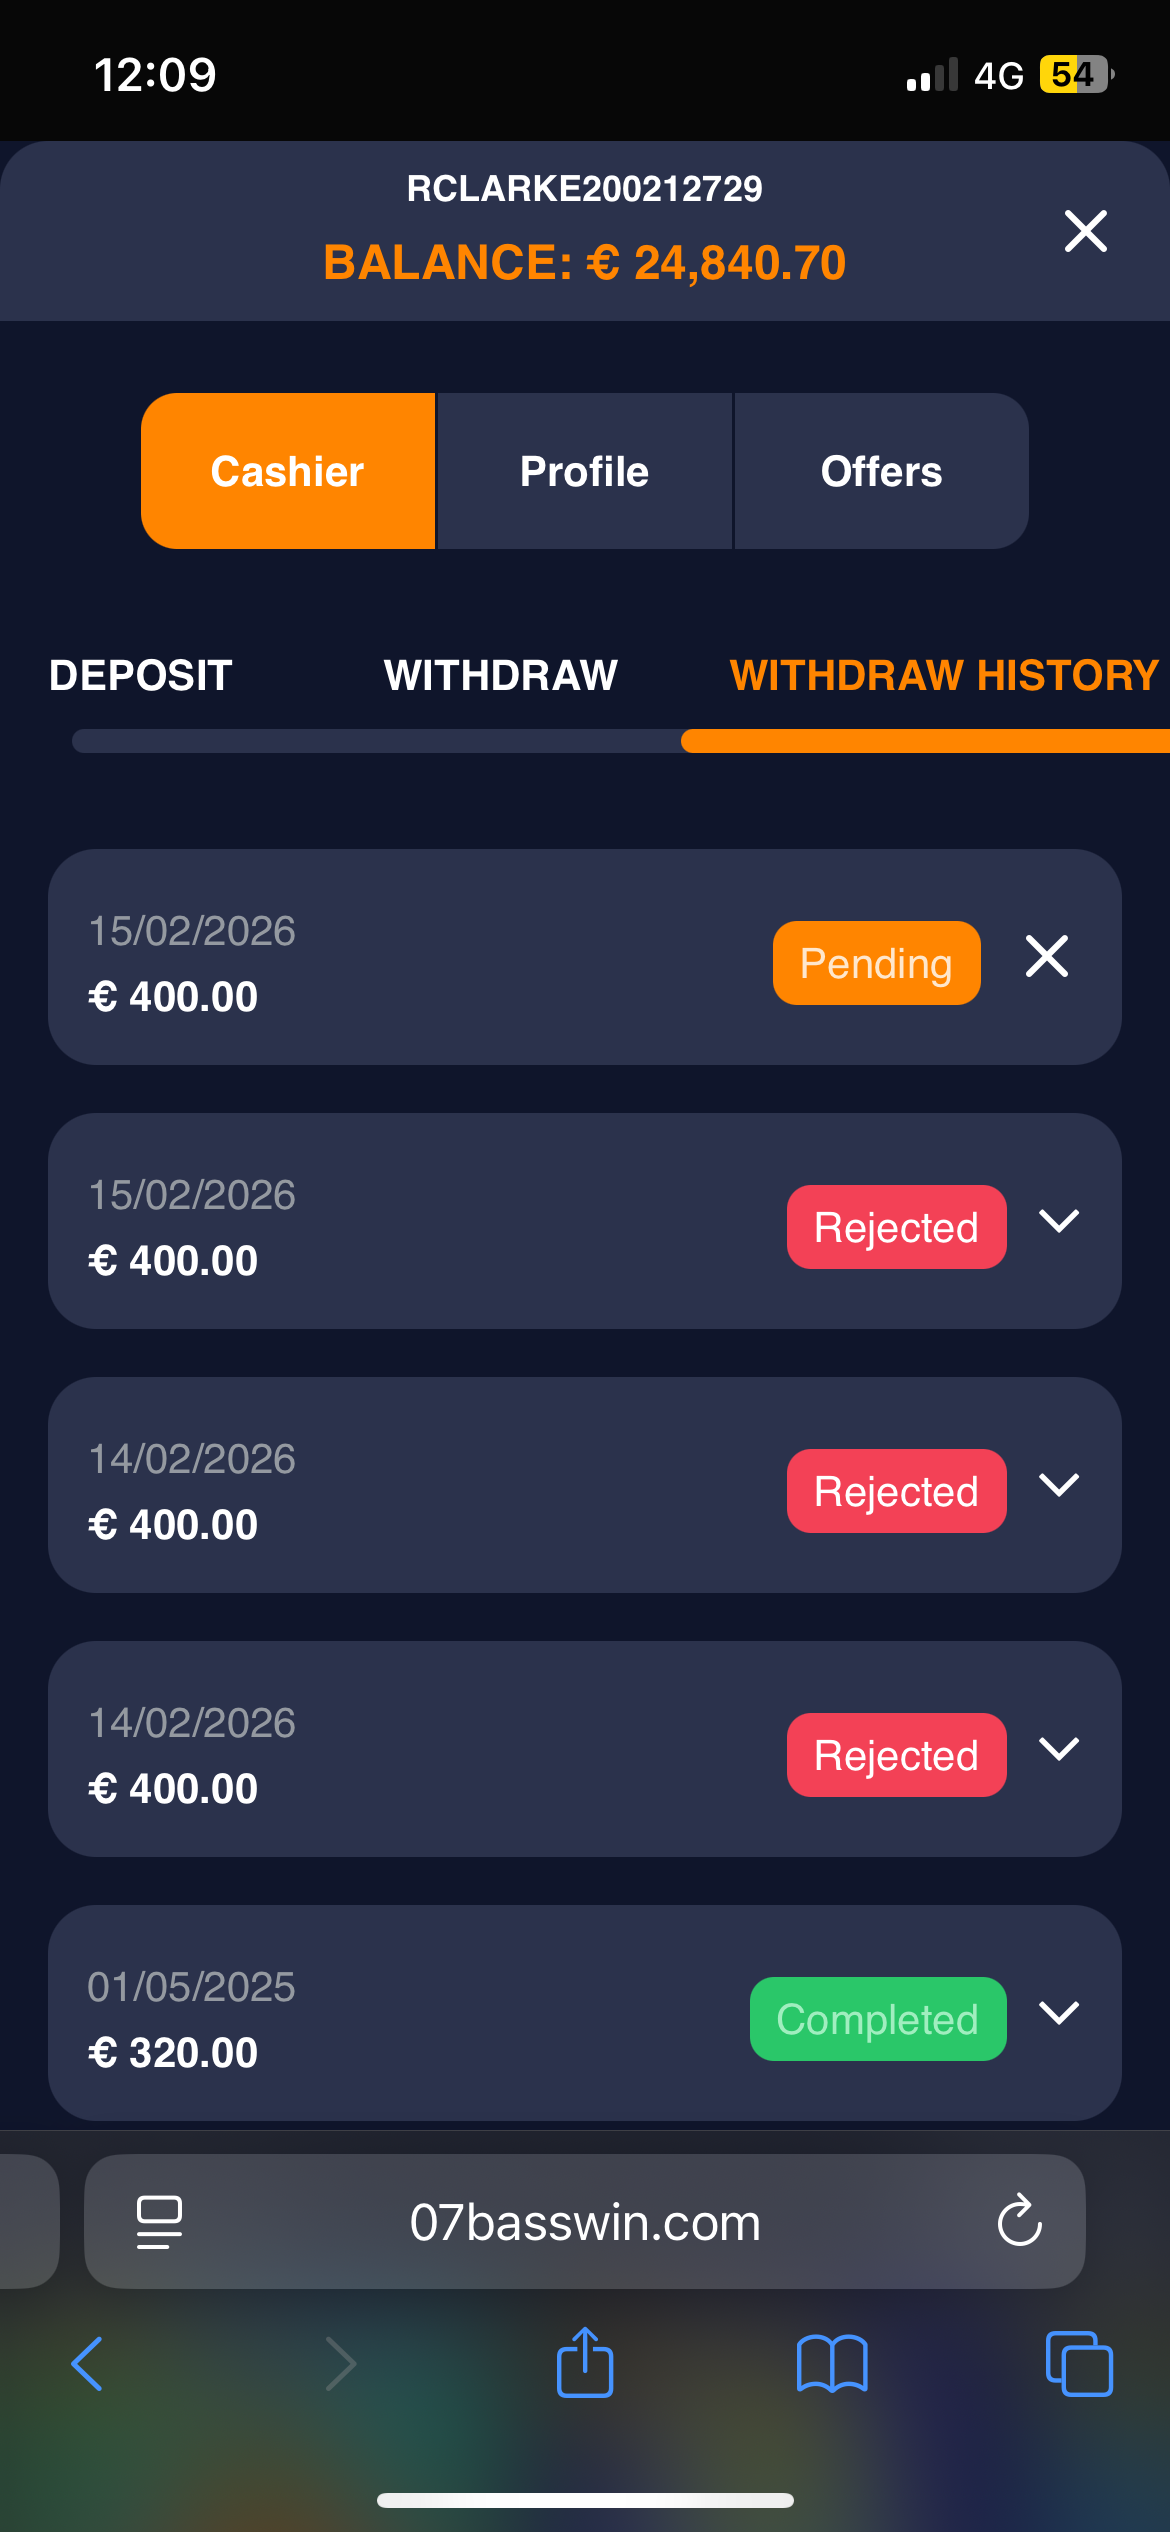Show all open Safari tabs

click(1078, 2364)
